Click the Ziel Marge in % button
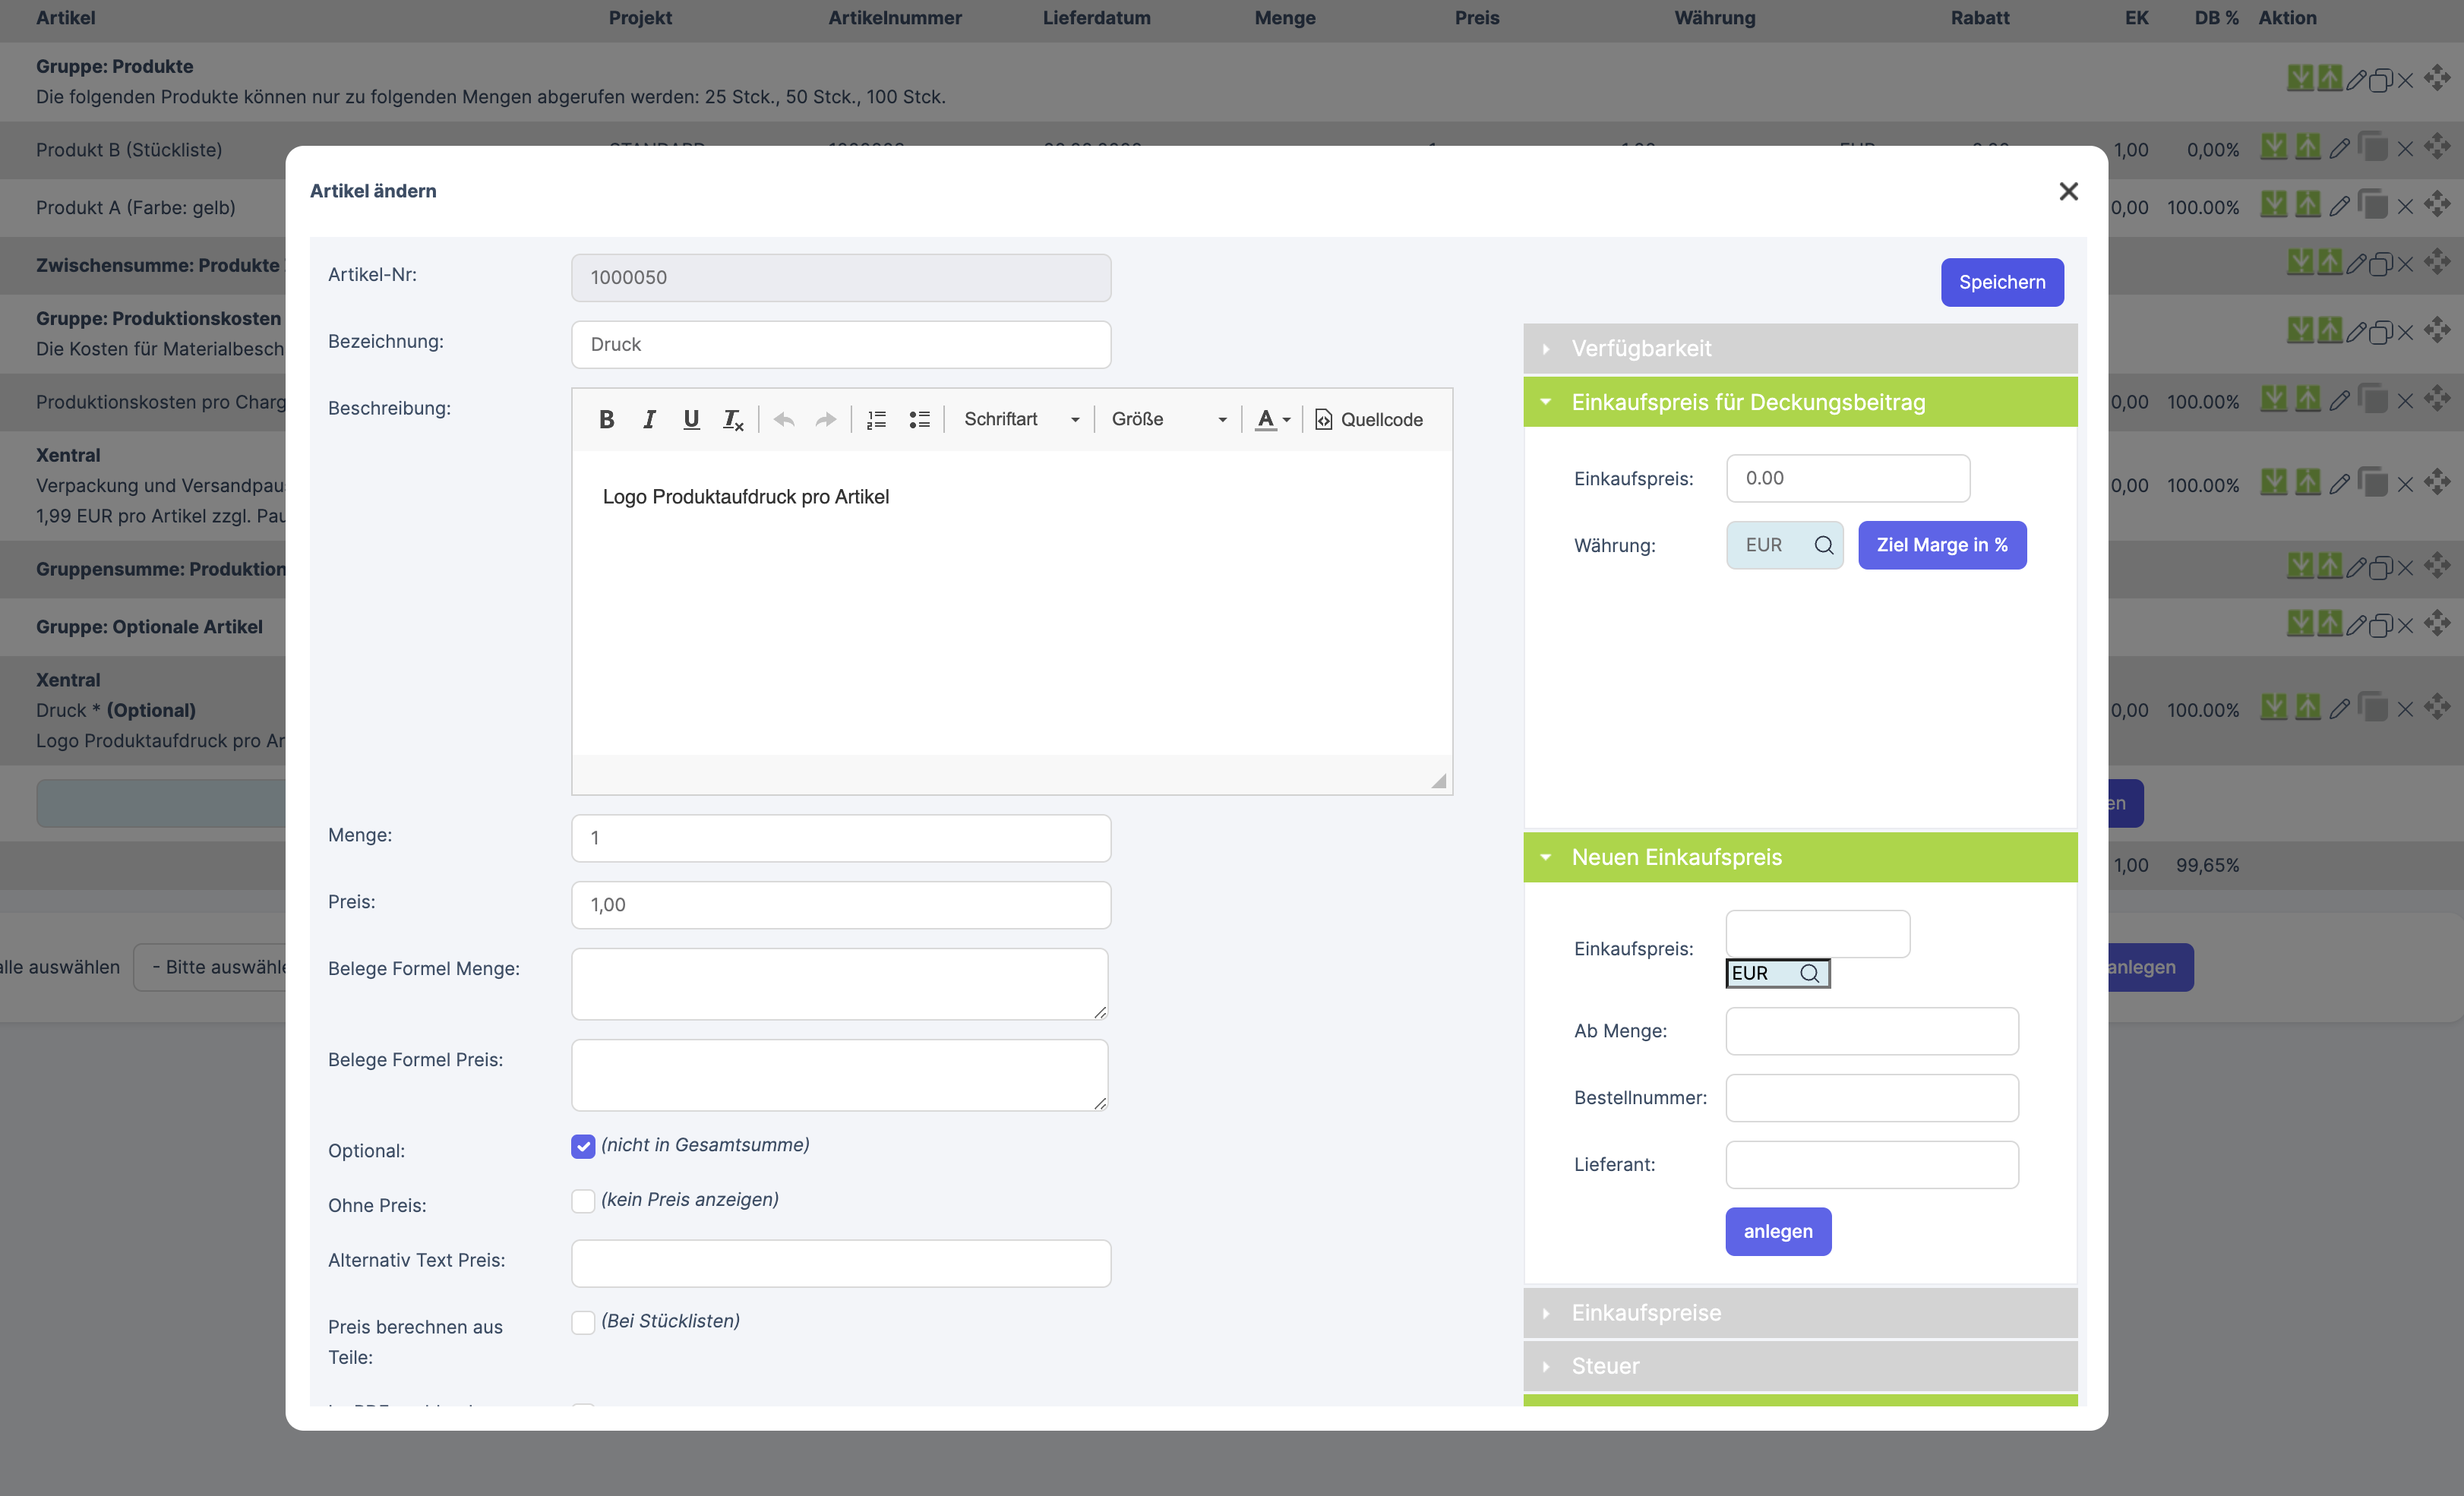2464x1496 pixels. tap(1941, 545)
